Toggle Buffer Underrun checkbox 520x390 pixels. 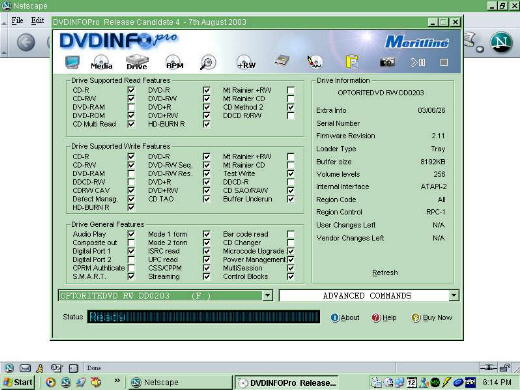click(x=291, y=199)
